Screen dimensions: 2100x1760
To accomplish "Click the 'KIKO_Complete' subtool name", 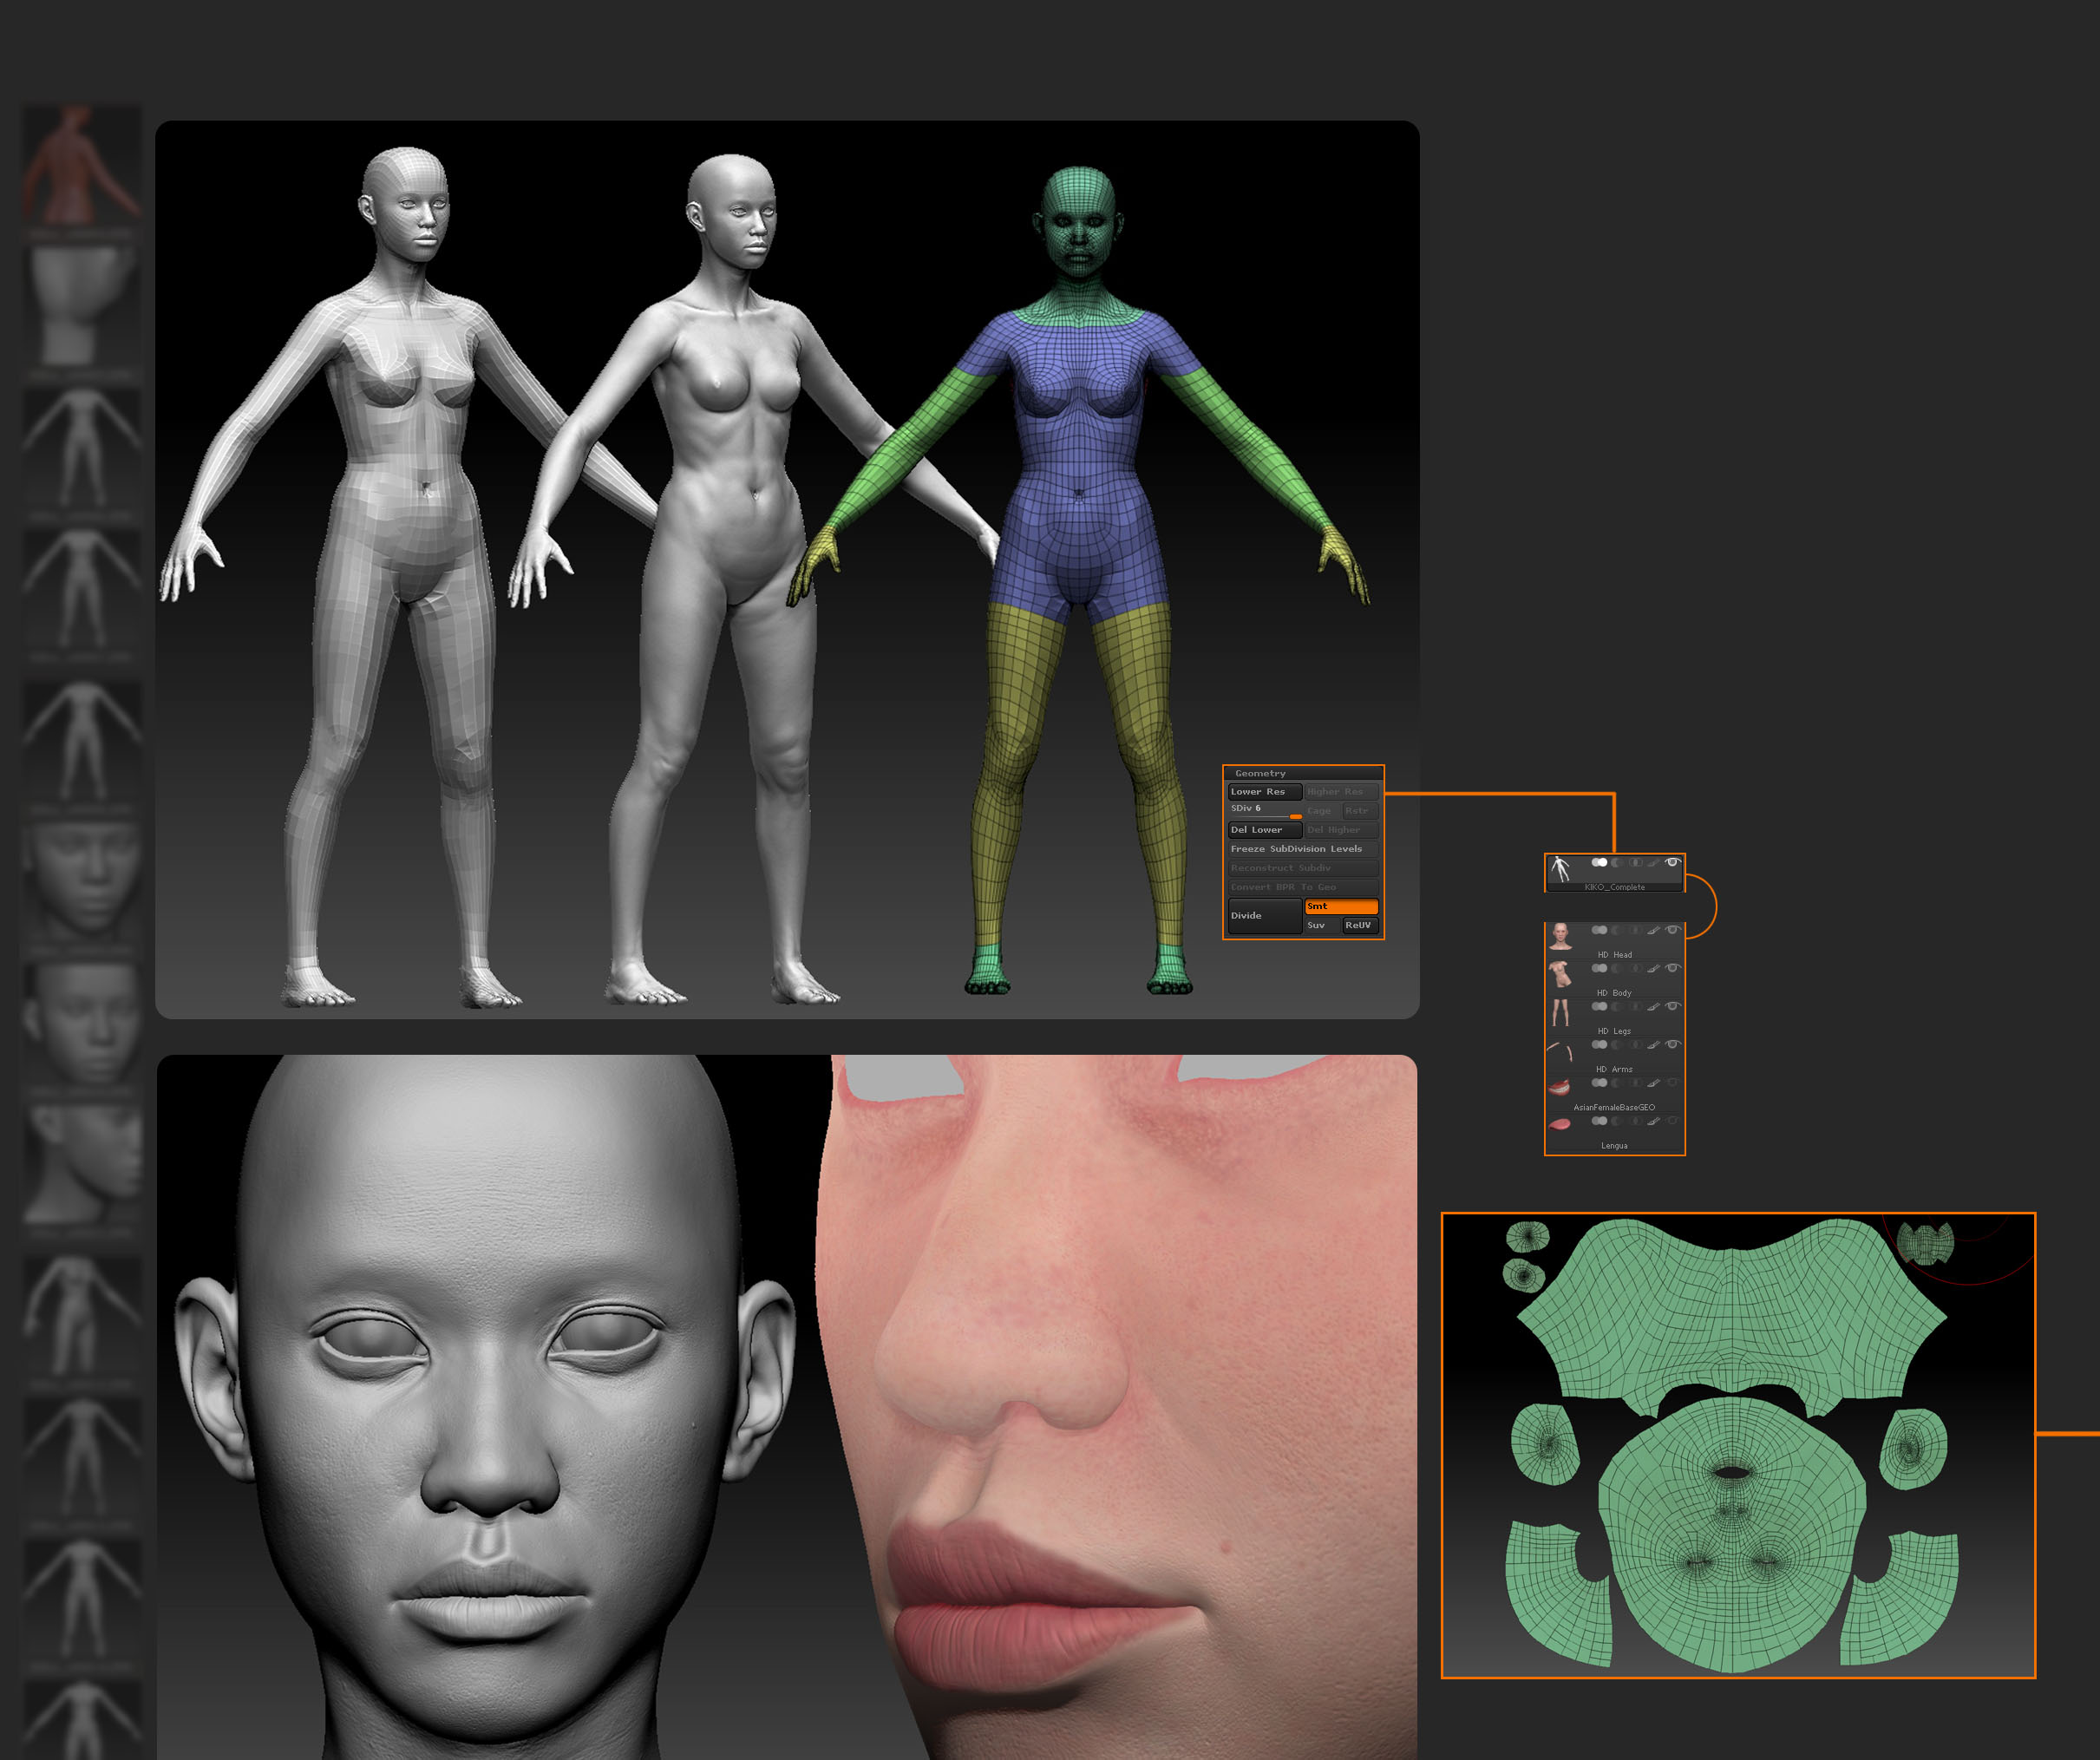I will point(1615,888).
